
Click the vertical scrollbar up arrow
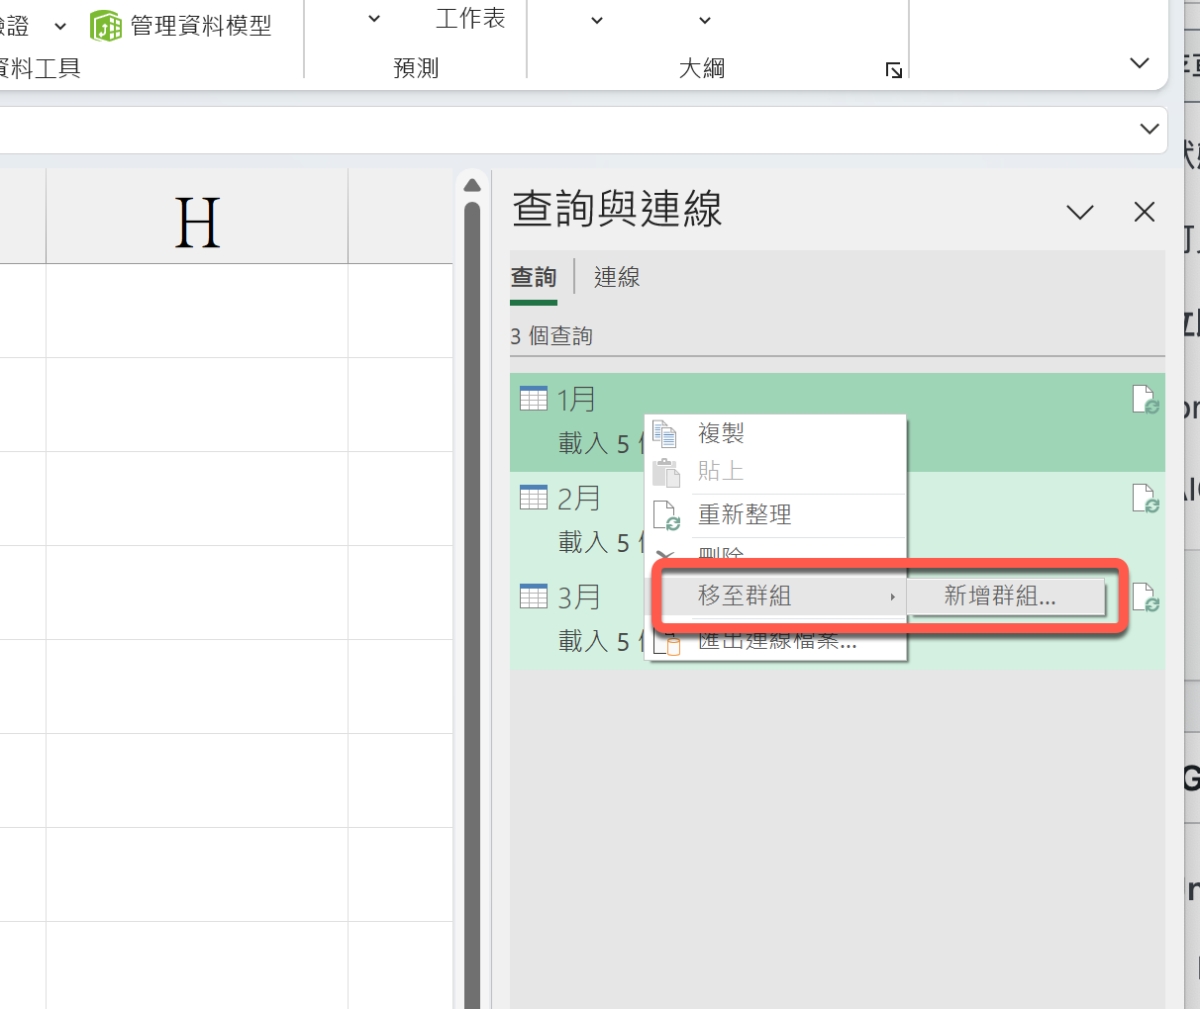tap(472, 186)
